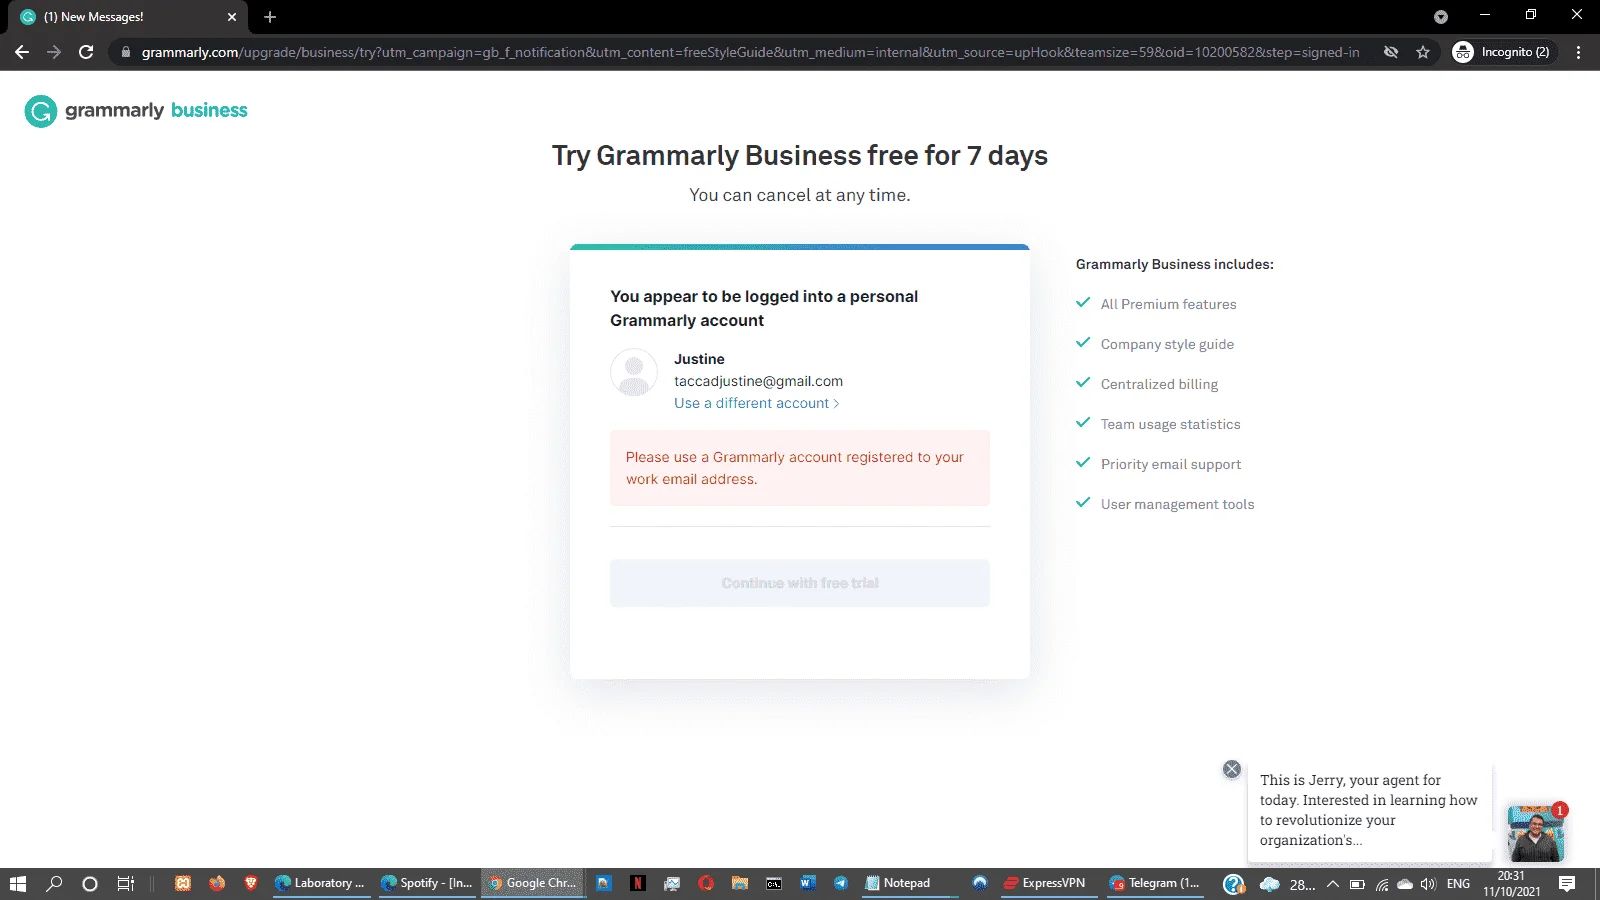Viewport: 1600px width, 900px height.
Task: Launch Brave browser from the taskbar
Action: [x=251, y=883]
